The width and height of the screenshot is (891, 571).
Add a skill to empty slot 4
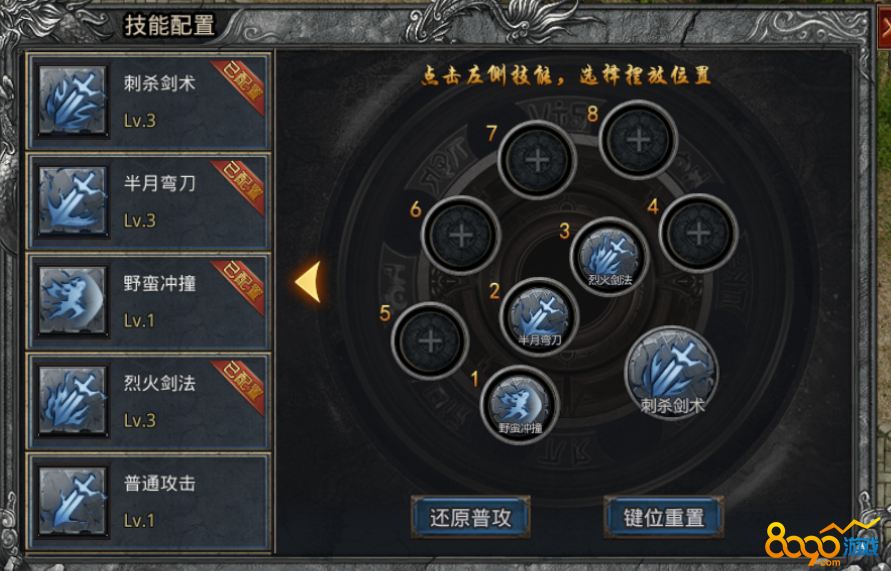coord(698,233)
